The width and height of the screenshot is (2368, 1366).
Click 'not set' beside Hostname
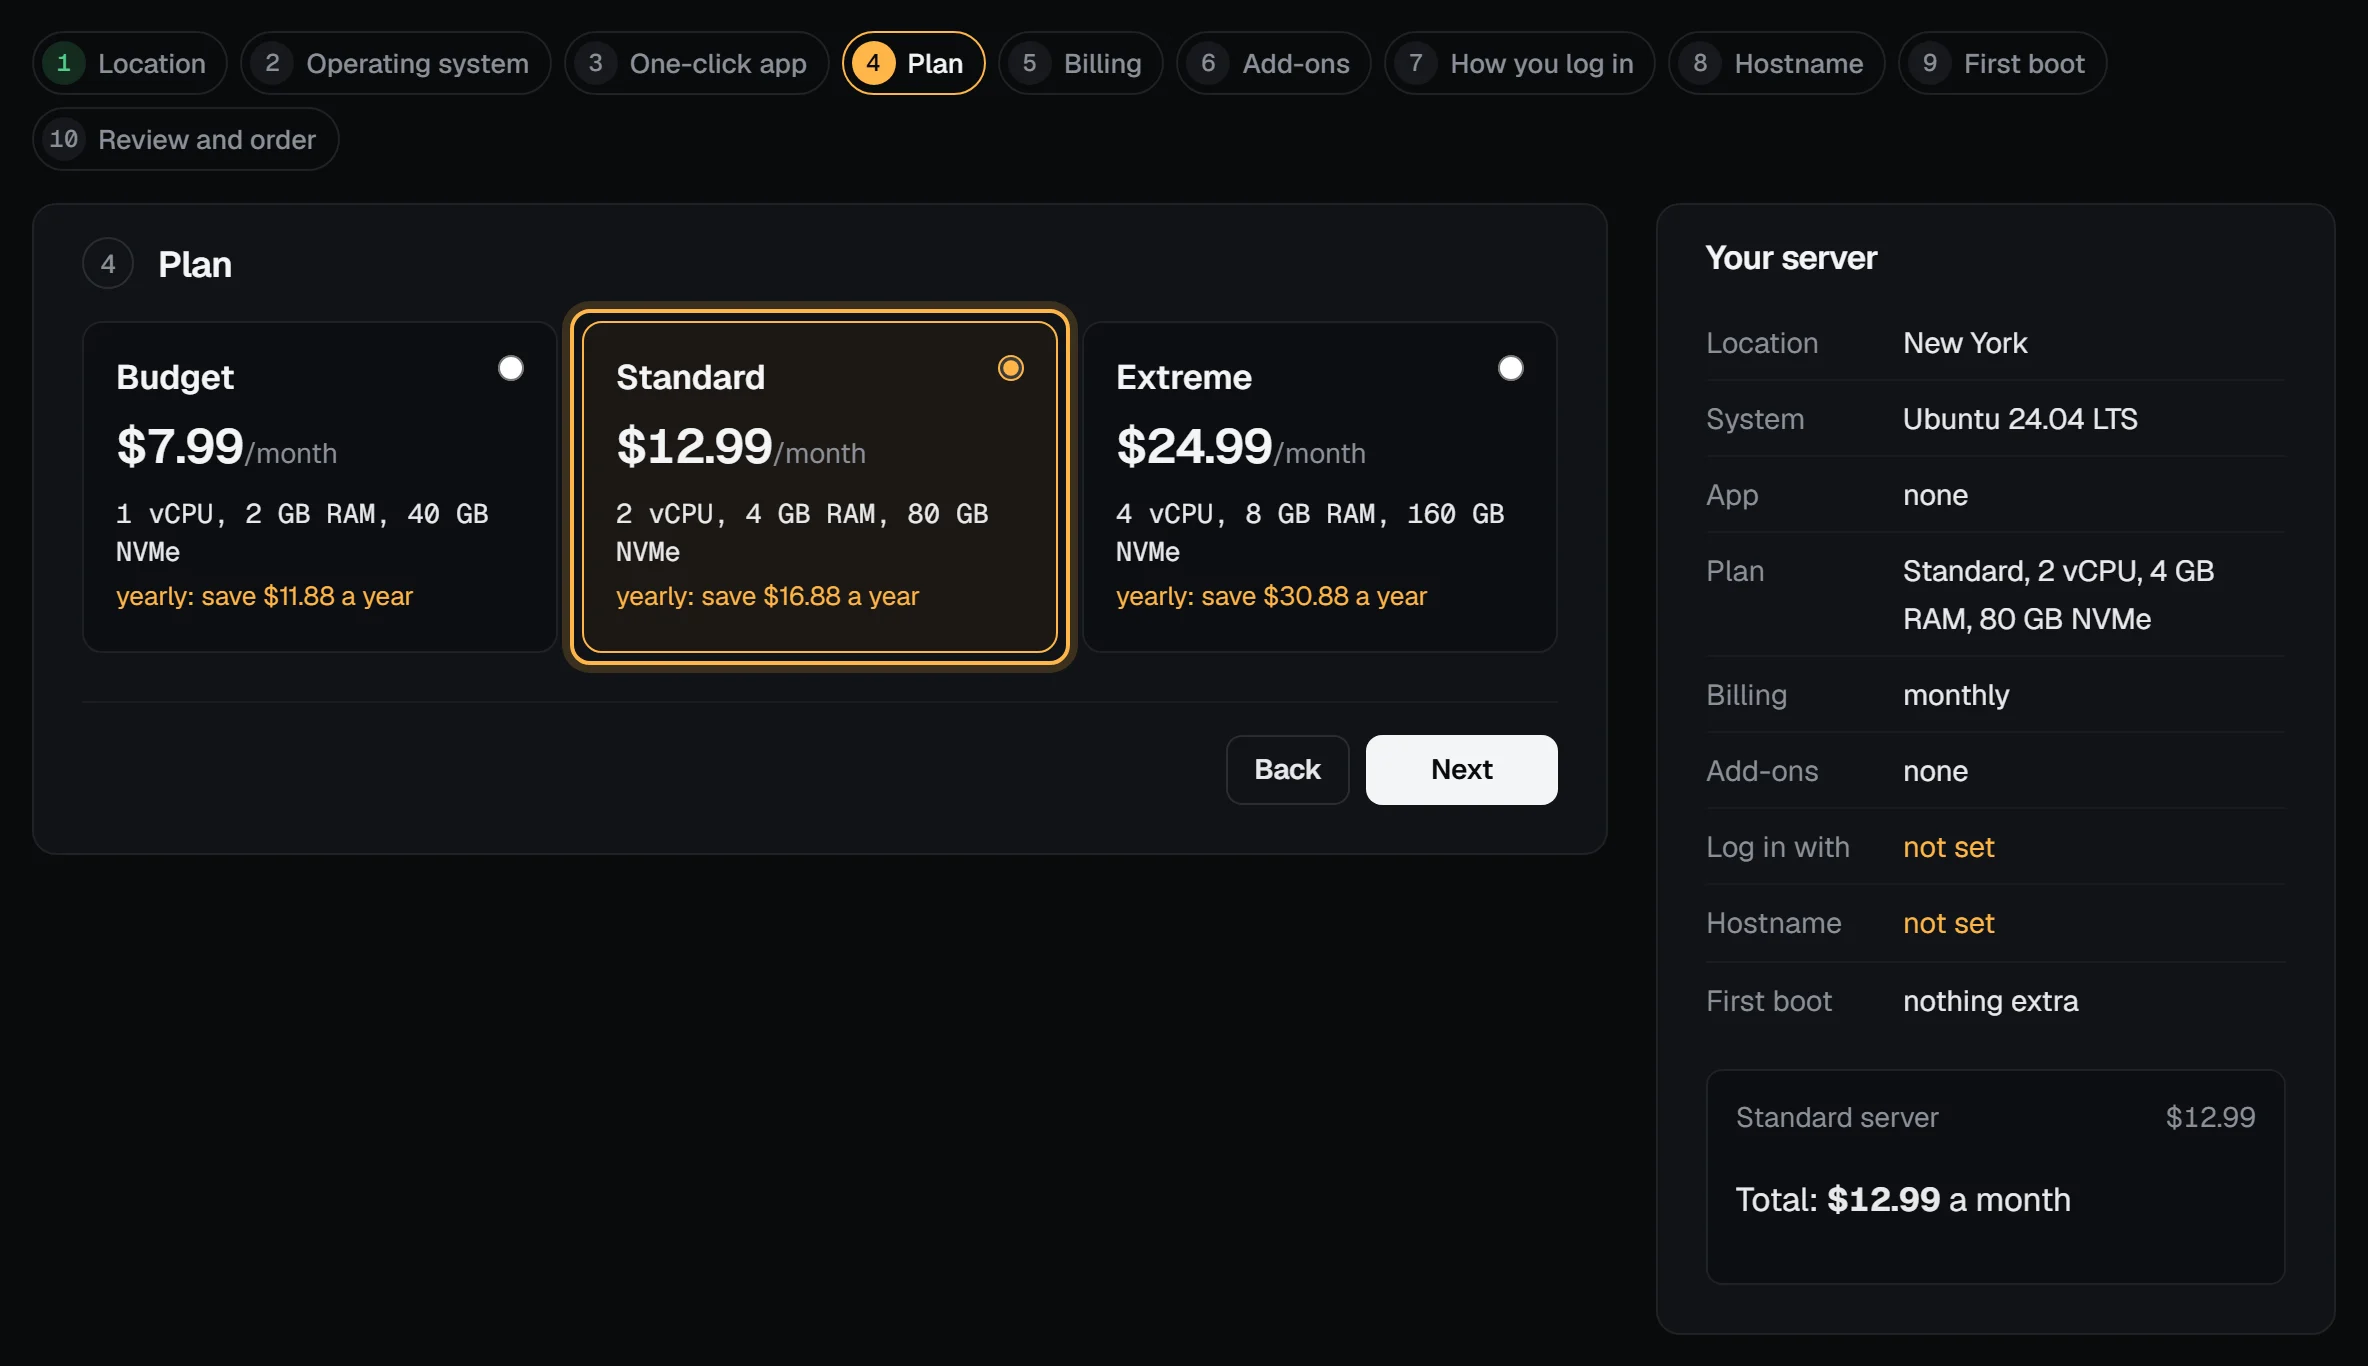click(1948, 923)
